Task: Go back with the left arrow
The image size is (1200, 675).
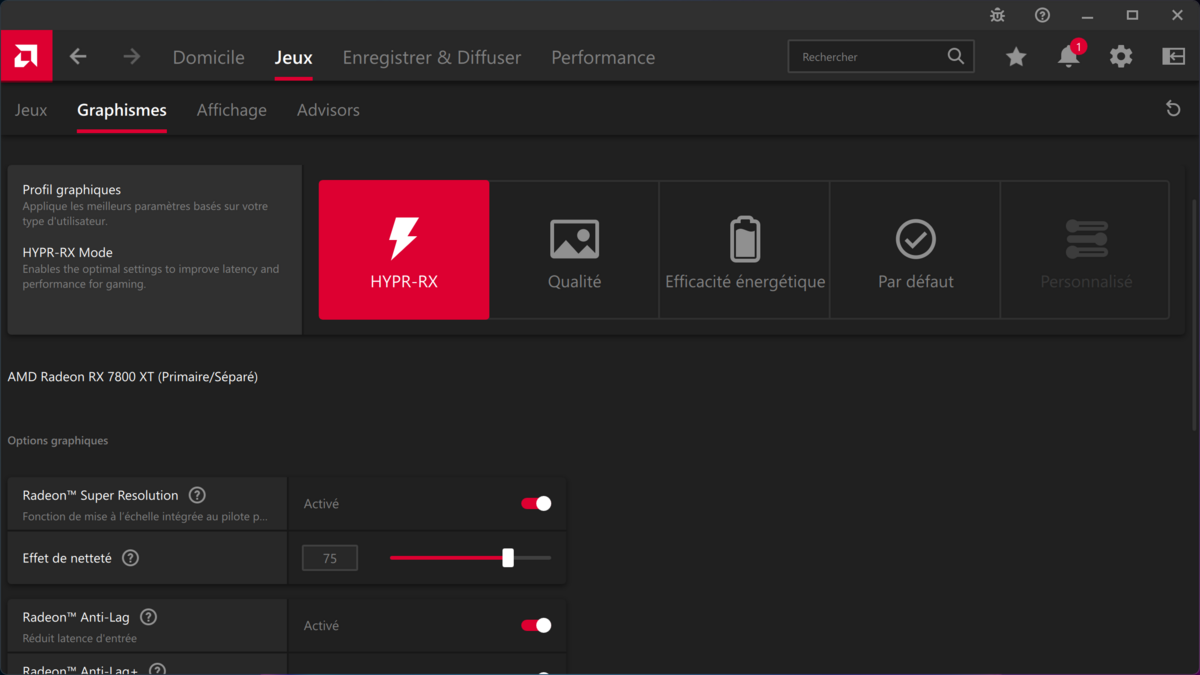Action: click(78, 57)
